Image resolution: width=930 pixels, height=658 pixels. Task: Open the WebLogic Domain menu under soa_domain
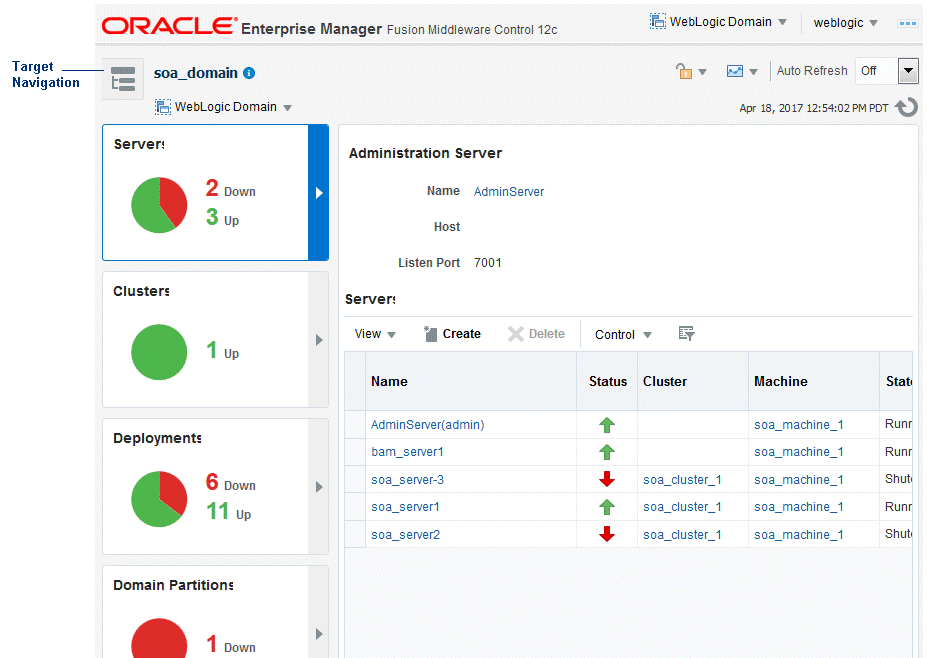[x=224, y=107]
